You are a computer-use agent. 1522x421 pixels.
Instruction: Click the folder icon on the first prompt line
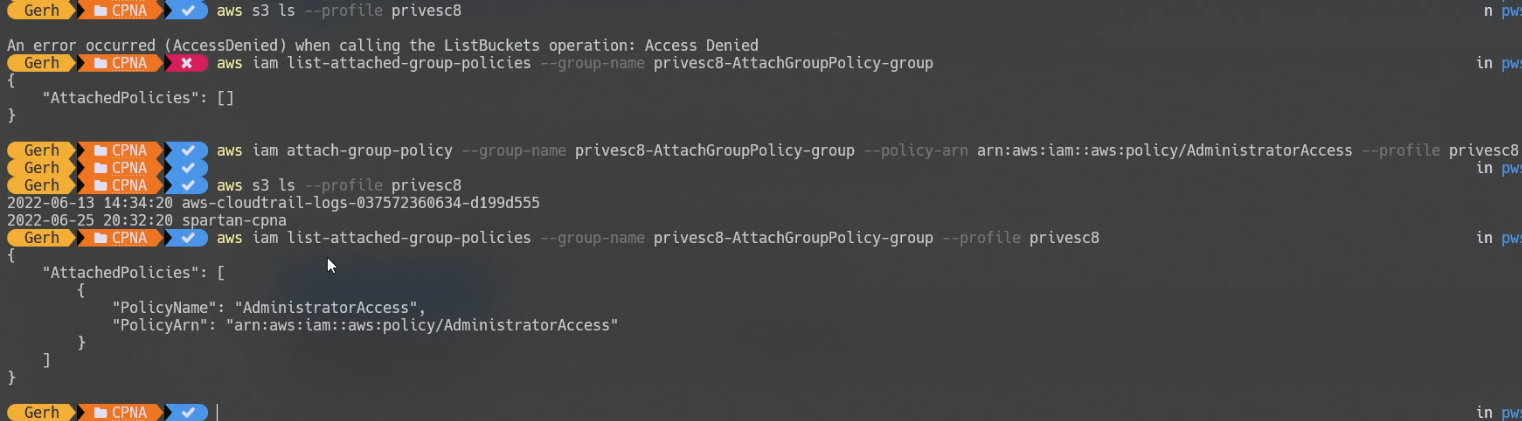pyautogui.click(x=100, y=11)
